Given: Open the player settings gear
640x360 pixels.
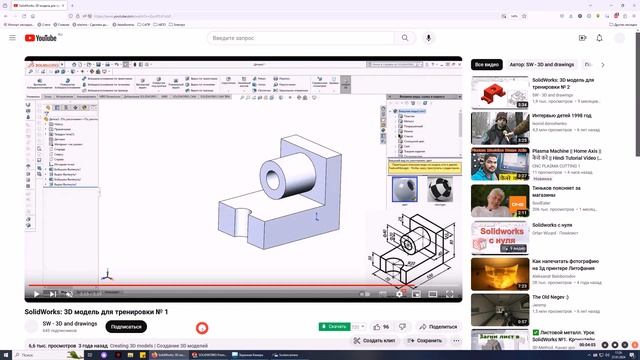Looking at the screenshot, I should point(399,294).
